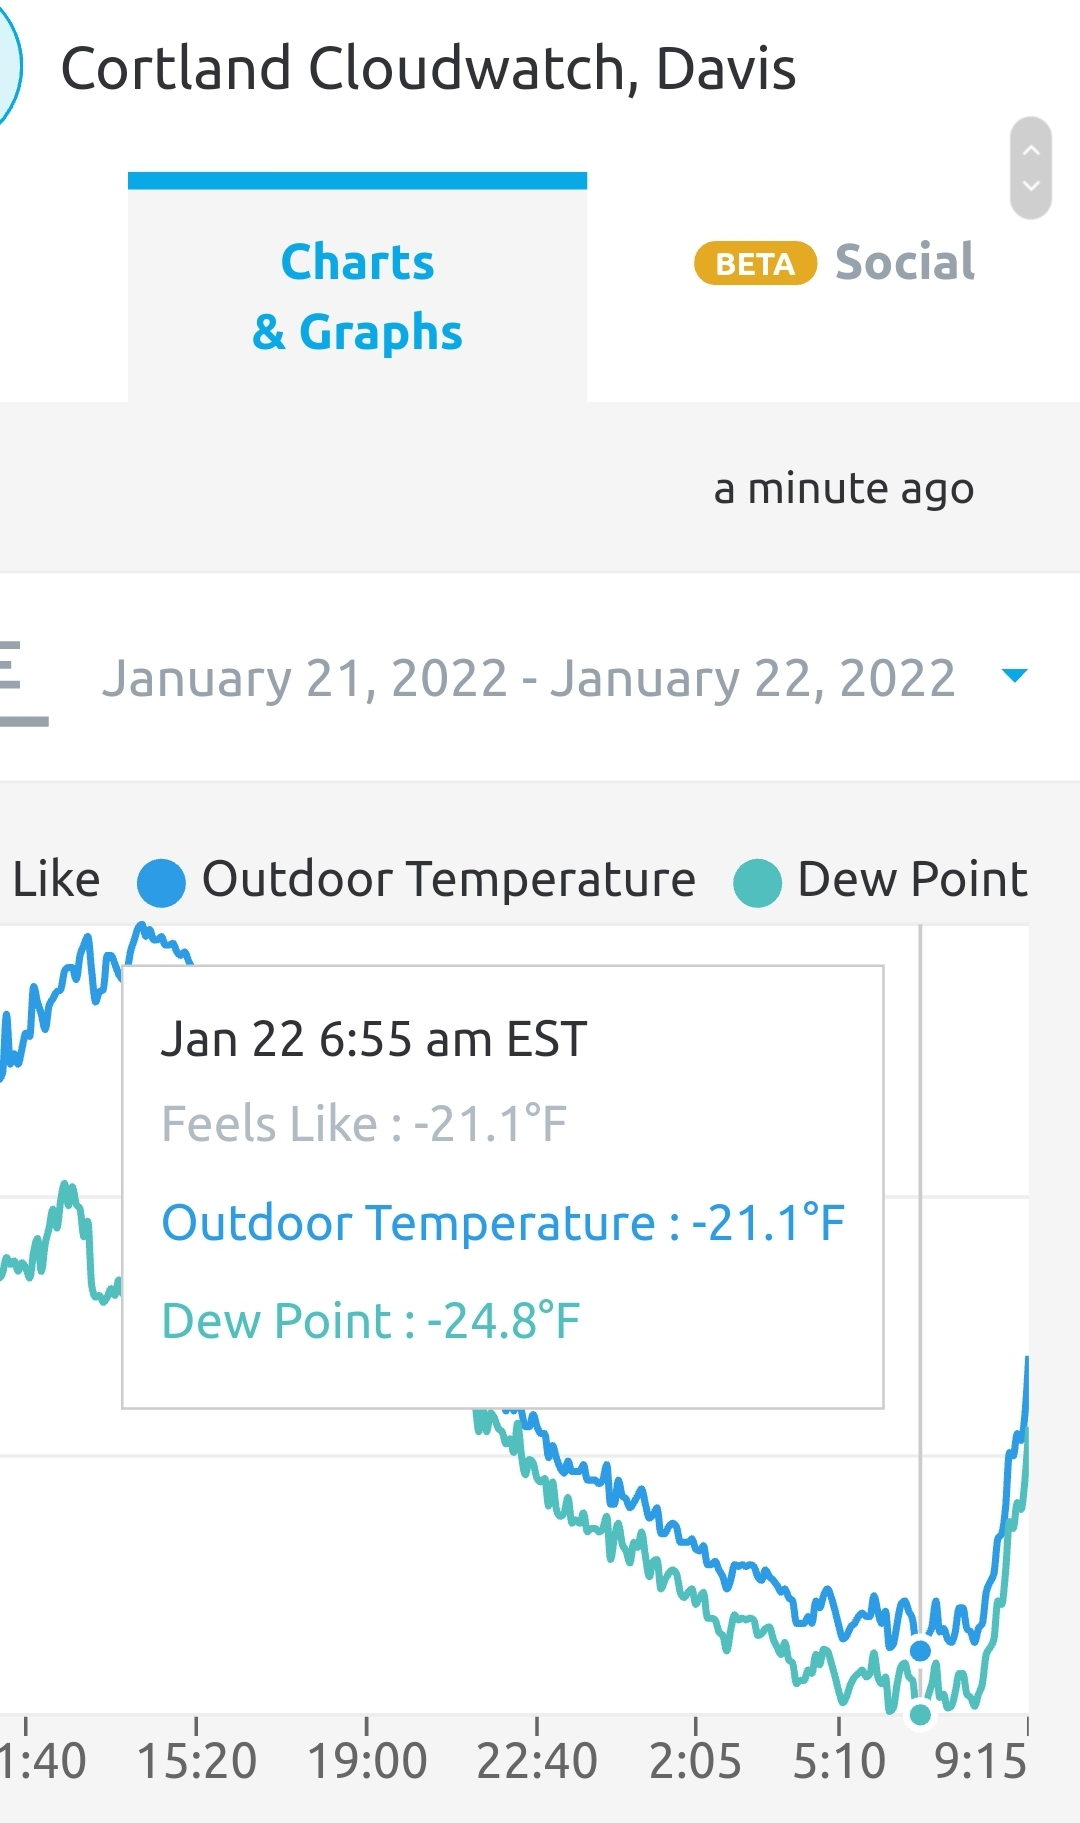Open the January 21 - January 22 date selector

[x=530, y=678]
